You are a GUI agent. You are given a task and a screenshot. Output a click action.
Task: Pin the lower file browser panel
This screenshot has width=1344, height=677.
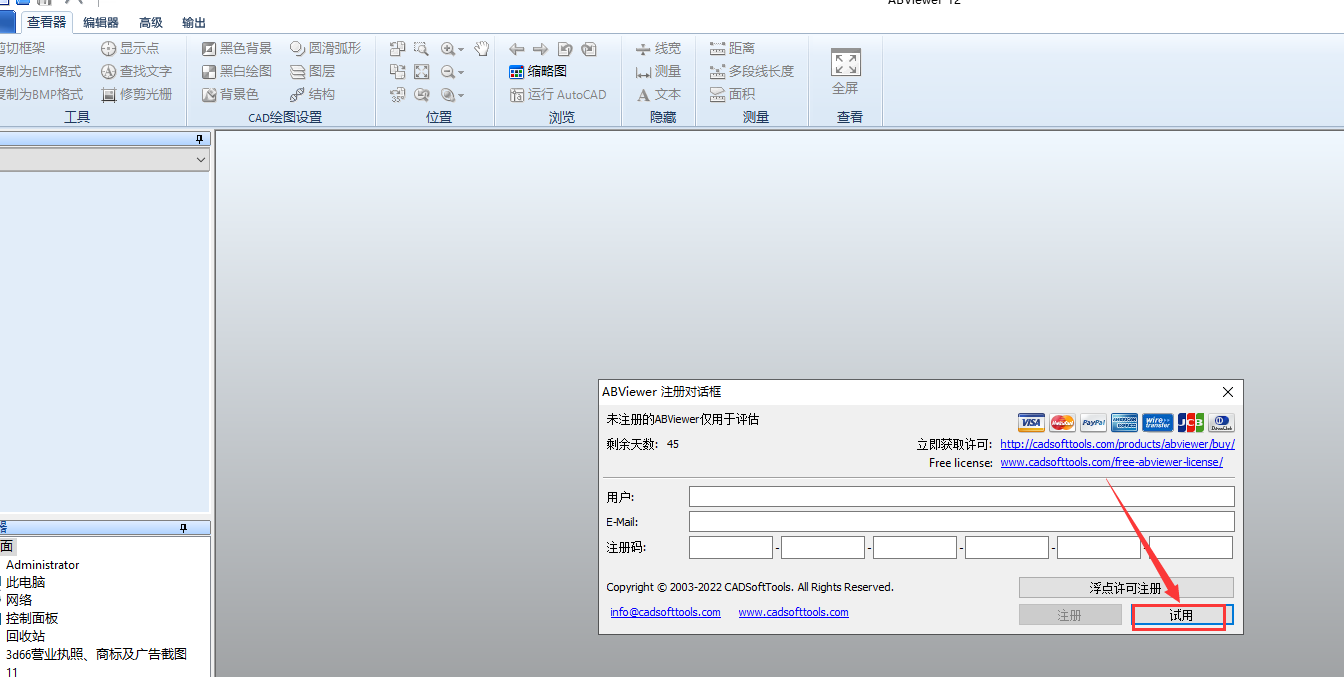coord(183,527)
